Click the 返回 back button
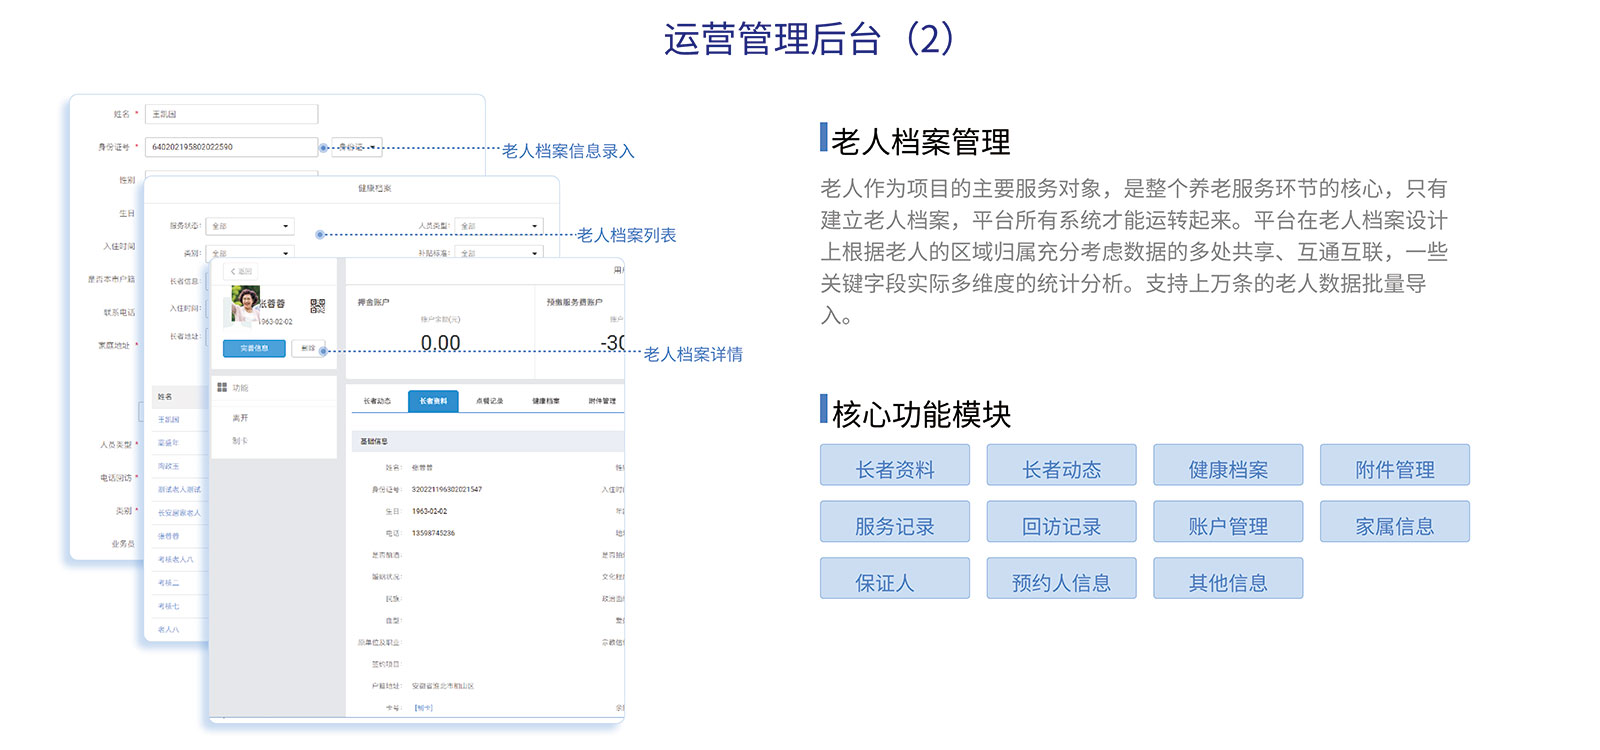1600x750 pixels. (x=242, y=271)
